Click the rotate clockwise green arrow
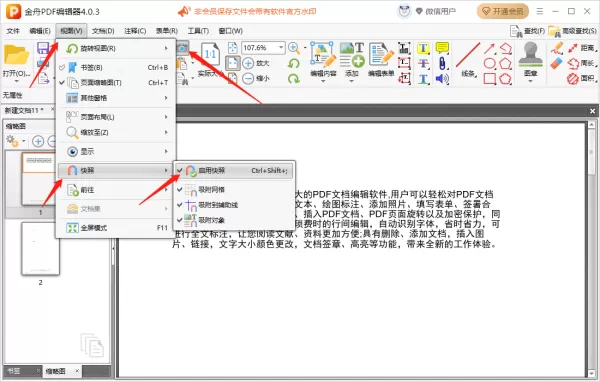This screenshot has width=600, height=382. click(x=294, y=78)
